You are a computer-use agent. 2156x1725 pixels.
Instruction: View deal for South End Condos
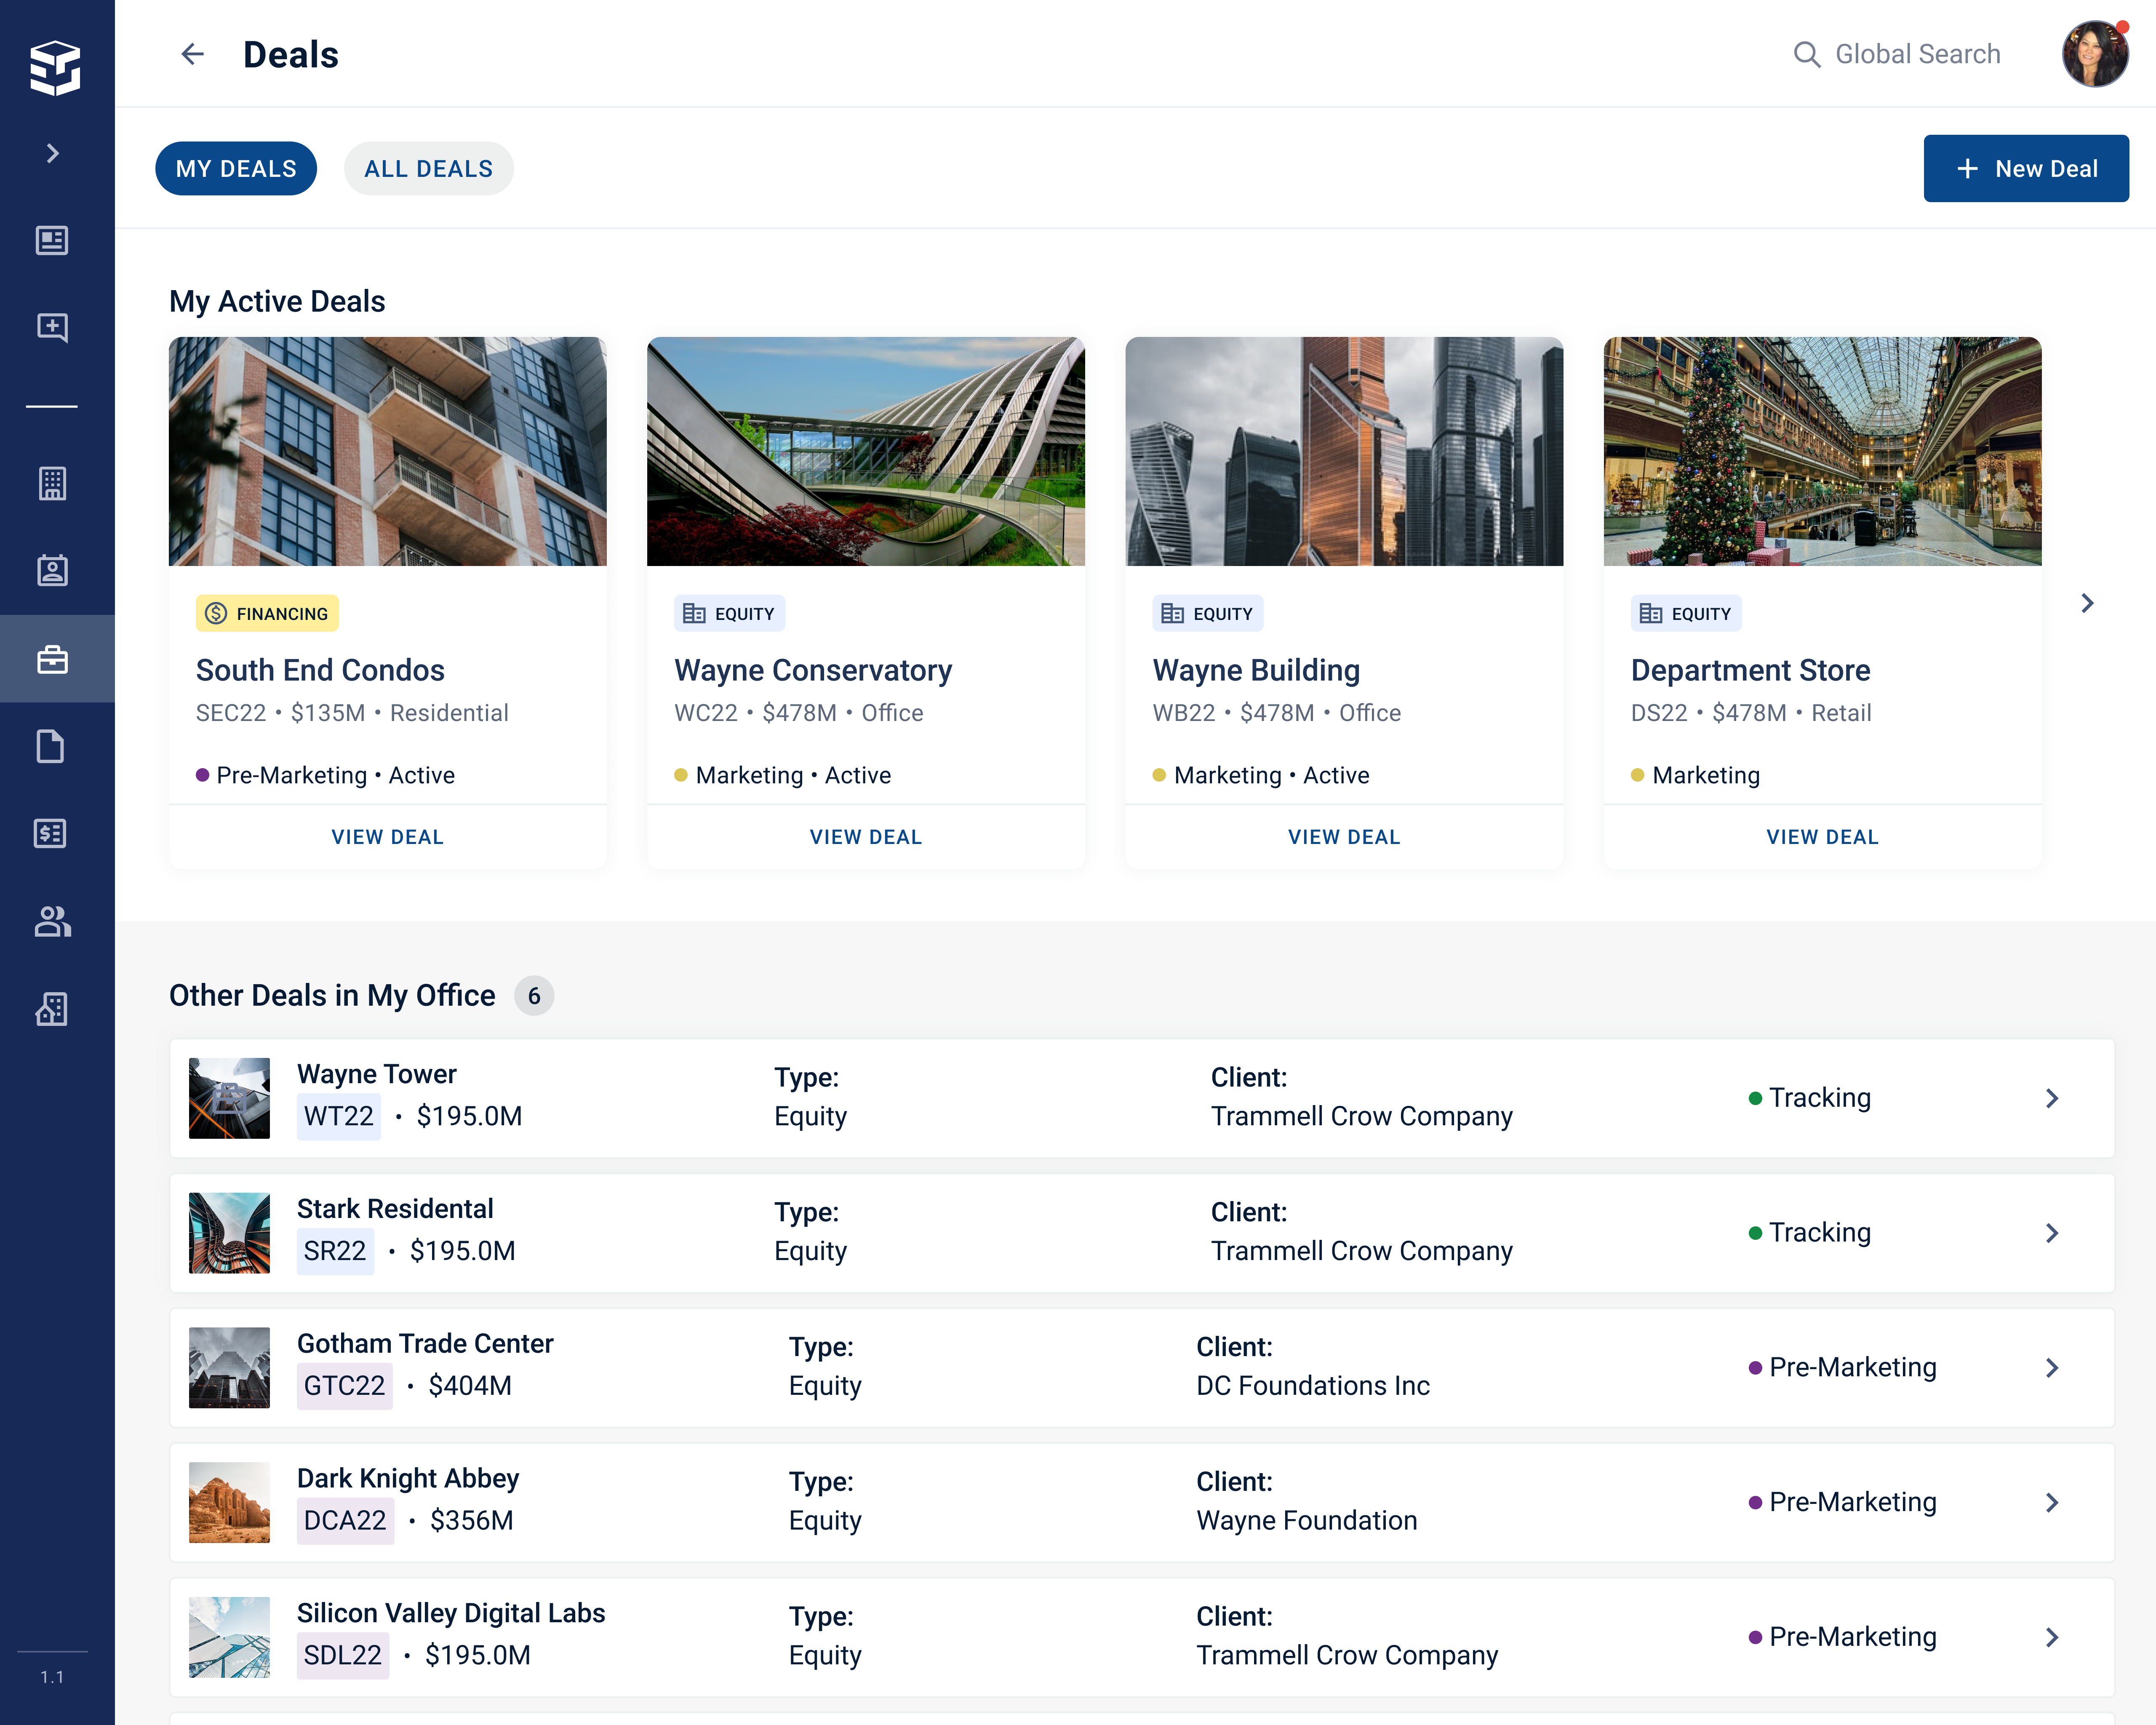387,837
